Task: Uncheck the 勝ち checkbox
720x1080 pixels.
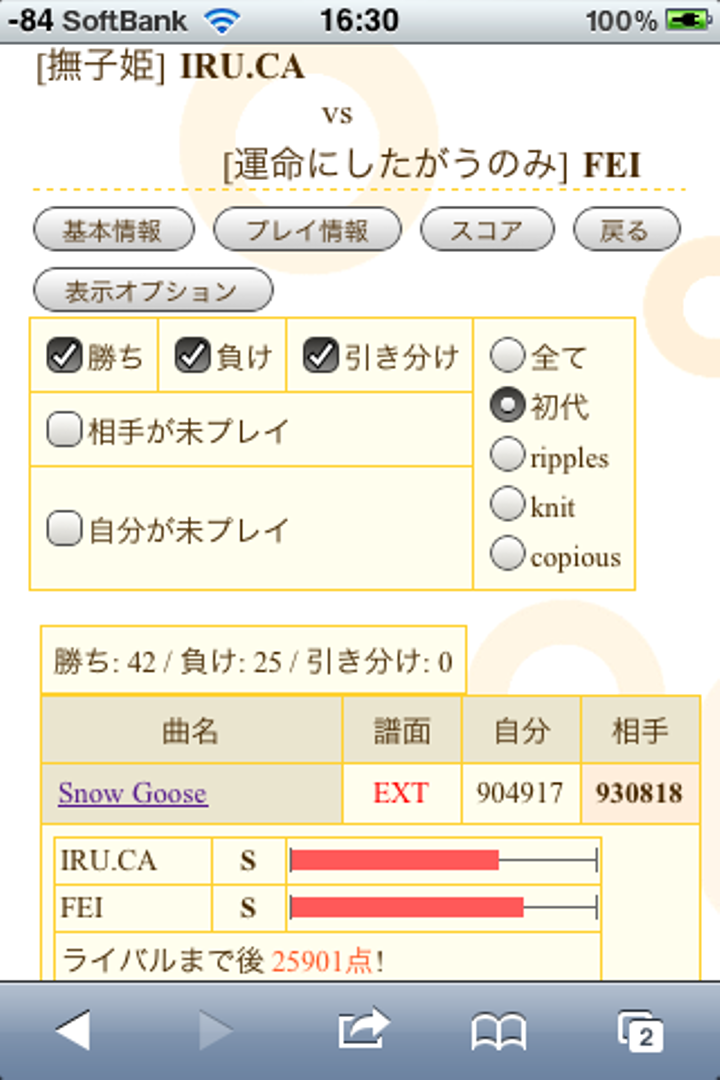Action: point(65,356)
